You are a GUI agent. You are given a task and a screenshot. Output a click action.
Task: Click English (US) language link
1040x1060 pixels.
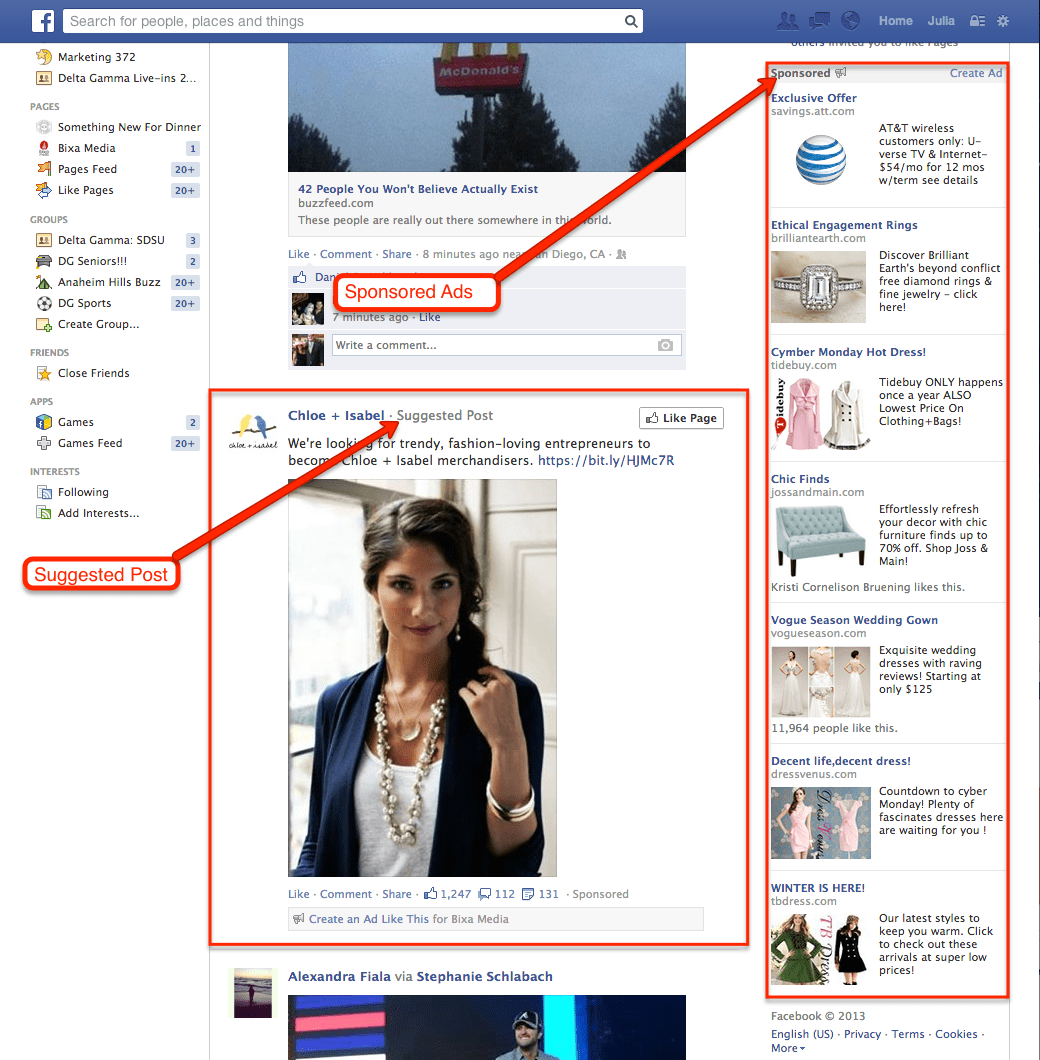click(802, 1034)
